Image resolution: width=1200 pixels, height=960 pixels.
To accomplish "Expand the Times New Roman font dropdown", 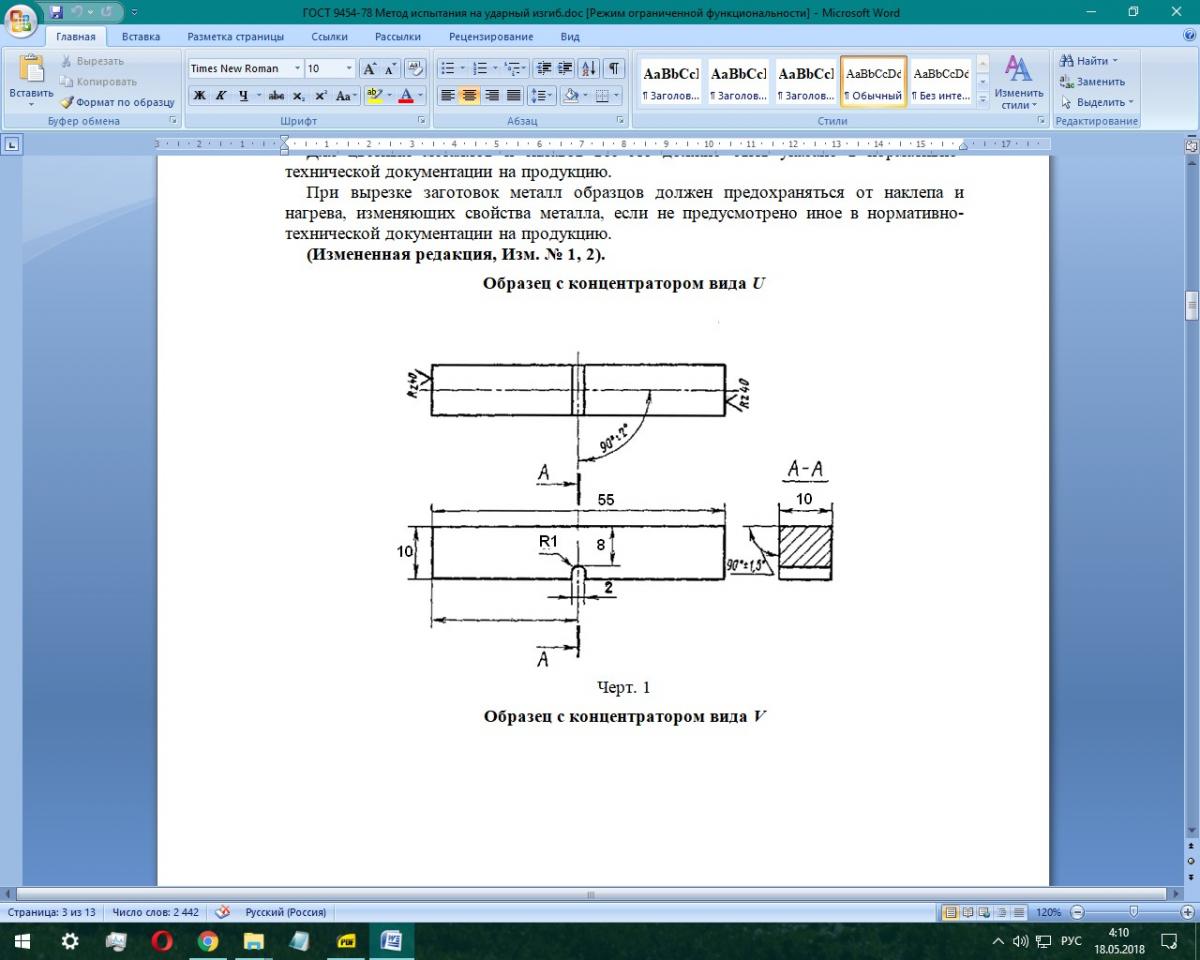I will click(297, 69).
